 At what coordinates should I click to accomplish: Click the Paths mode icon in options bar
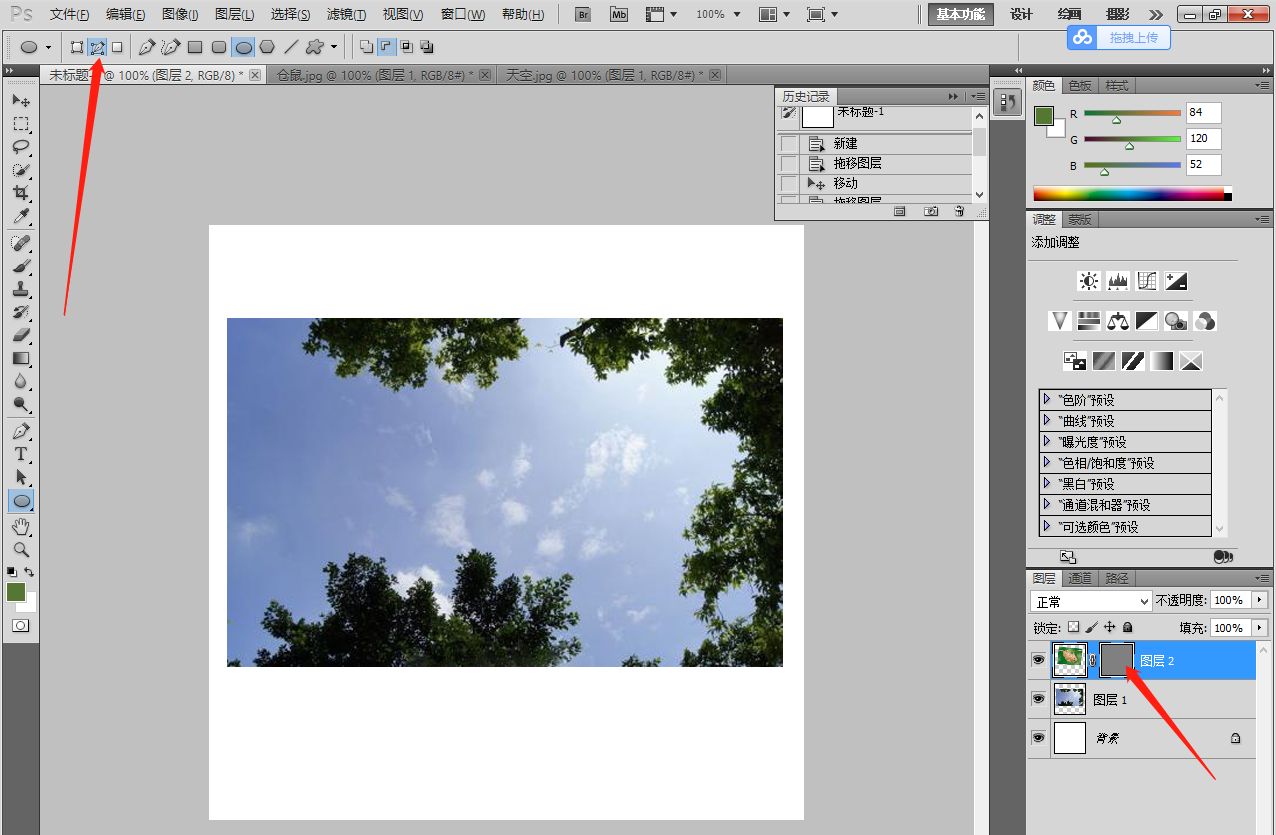tap(97, 47)
